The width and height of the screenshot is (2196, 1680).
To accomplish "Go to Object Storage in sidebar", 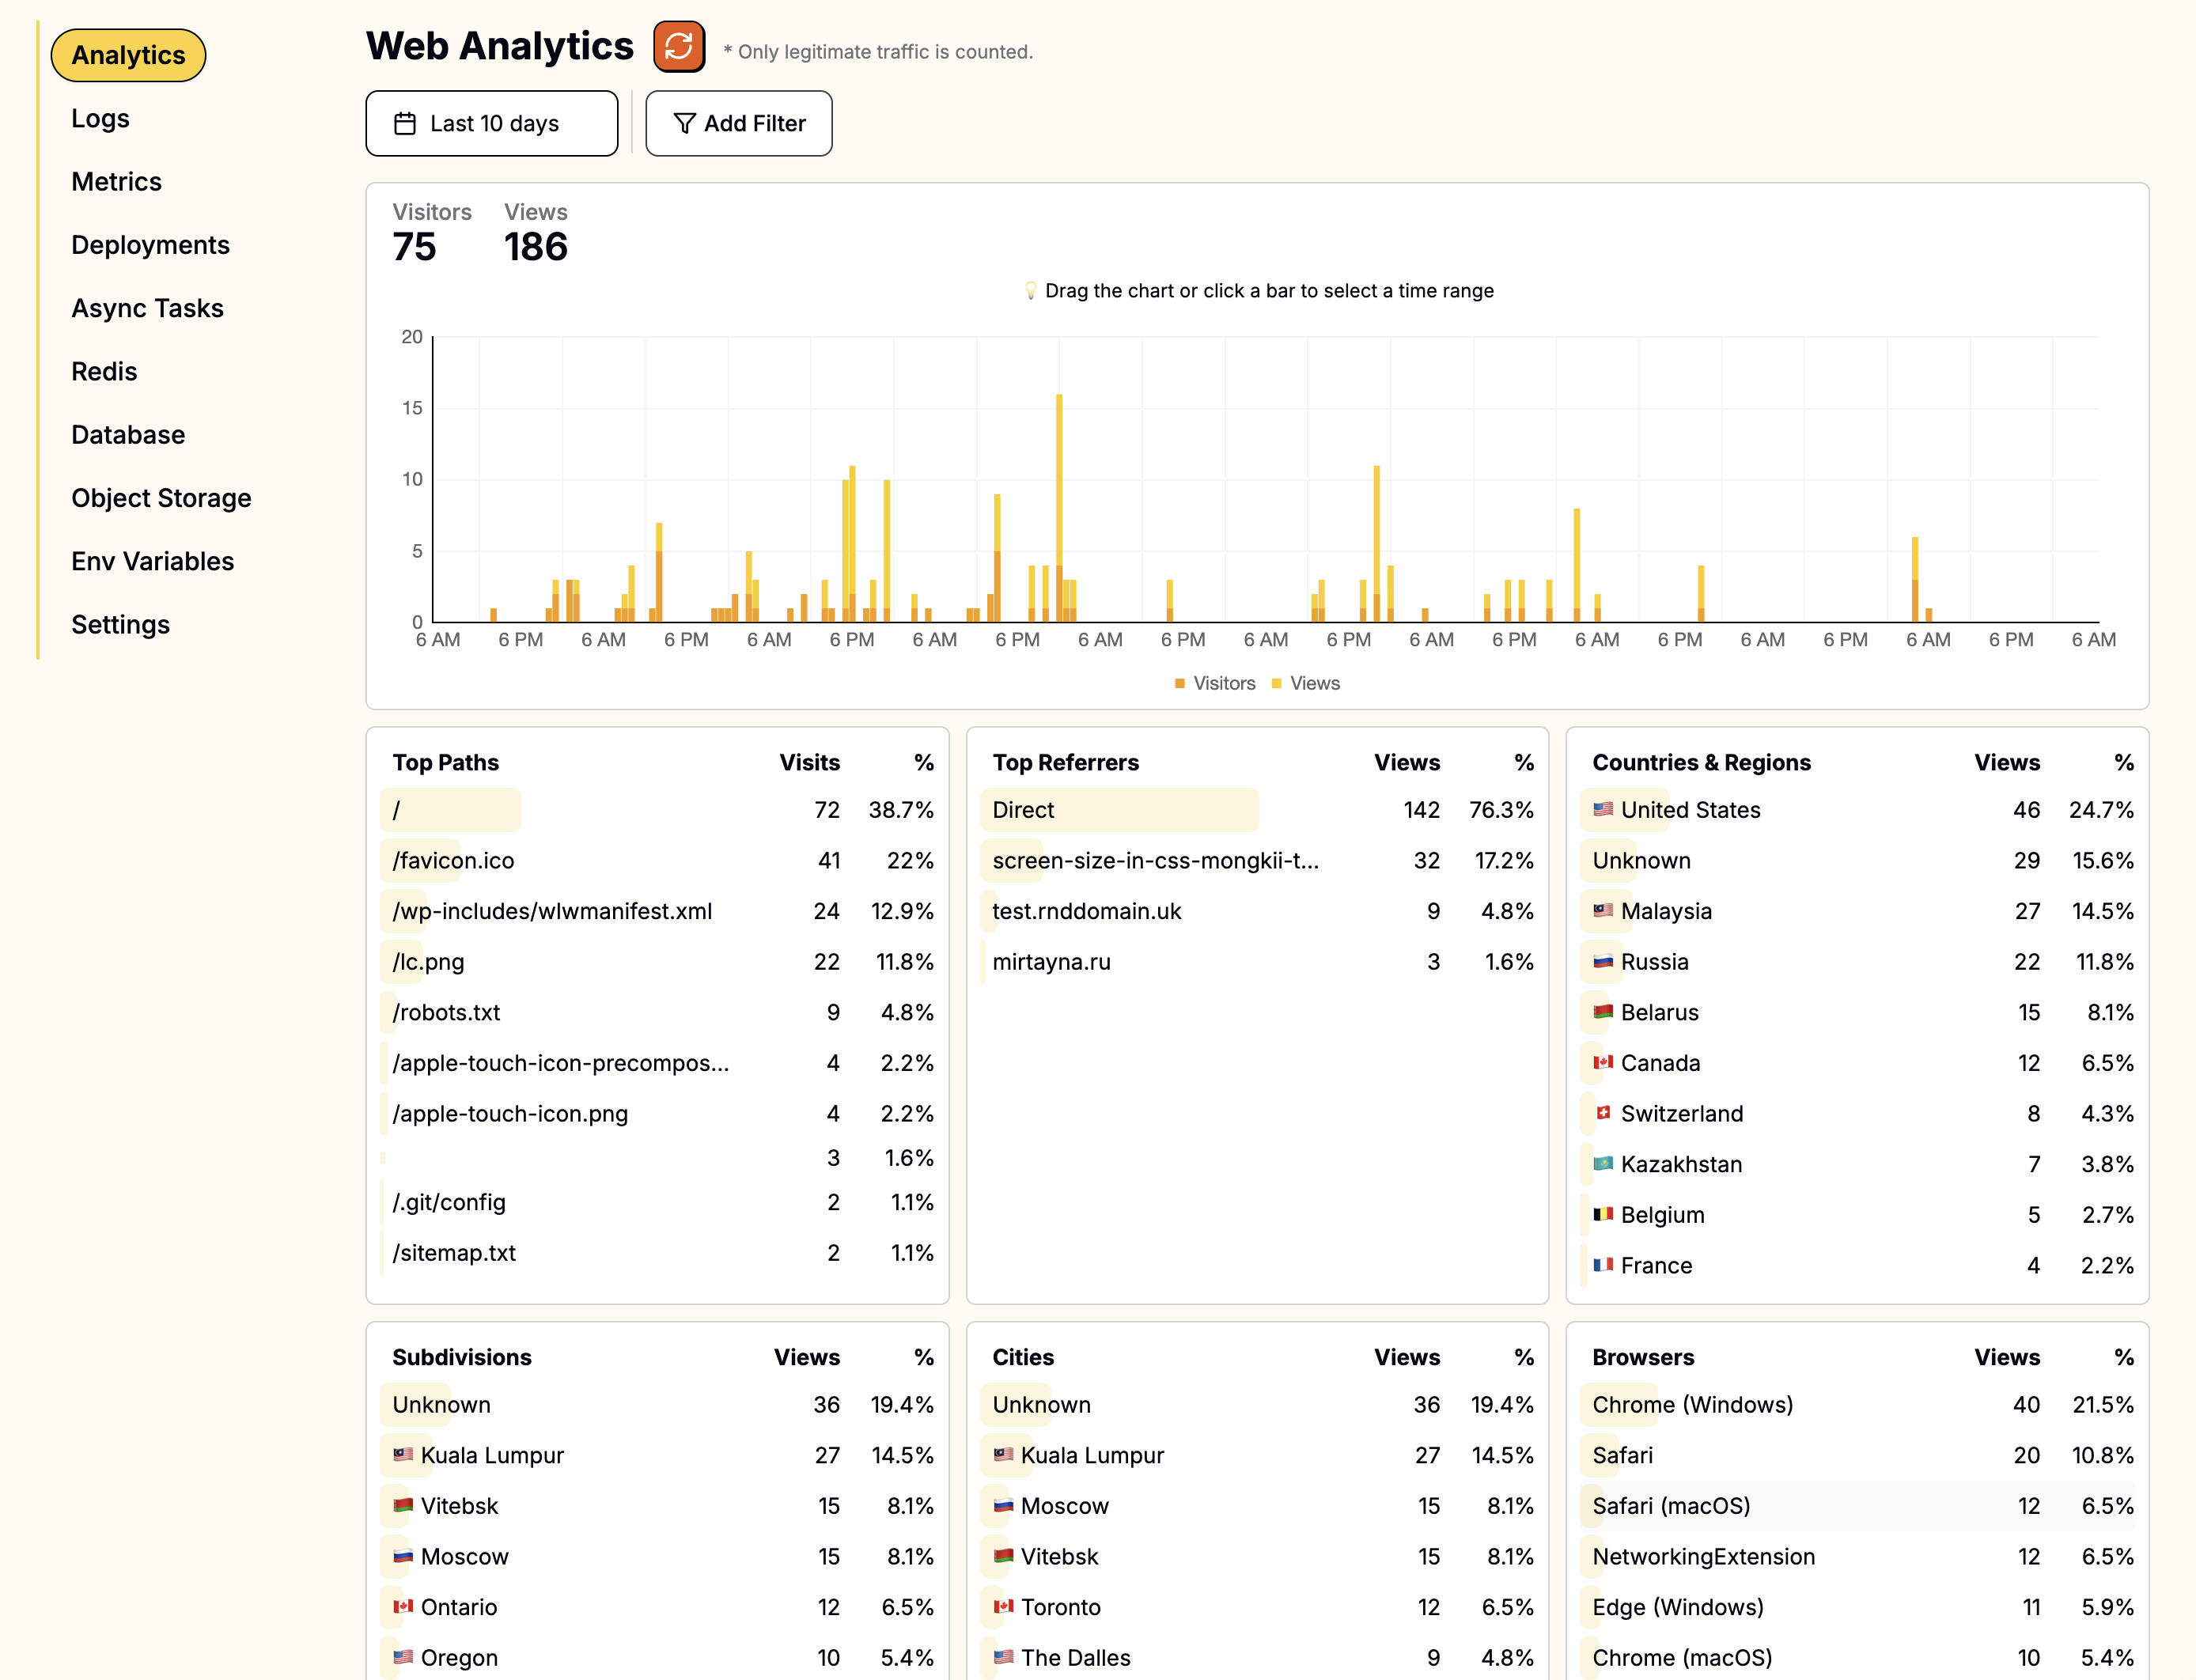I will (161, 498).
